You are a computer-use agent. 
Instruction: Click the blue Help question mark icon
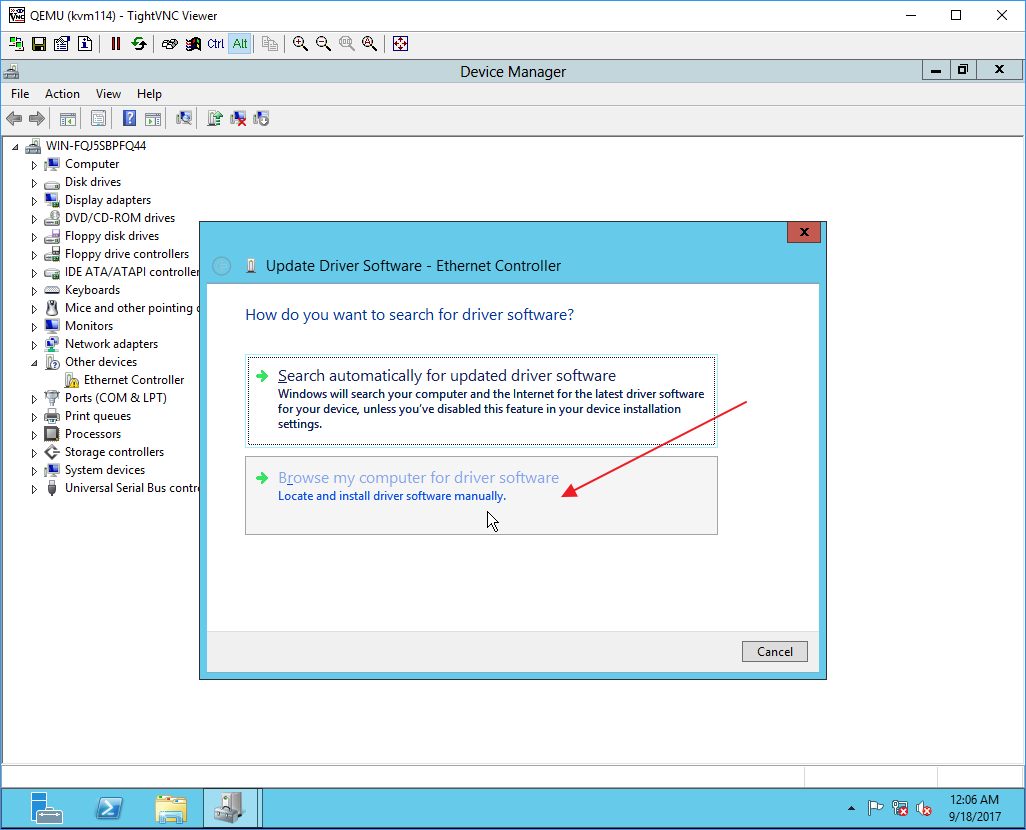pos(130,118)
